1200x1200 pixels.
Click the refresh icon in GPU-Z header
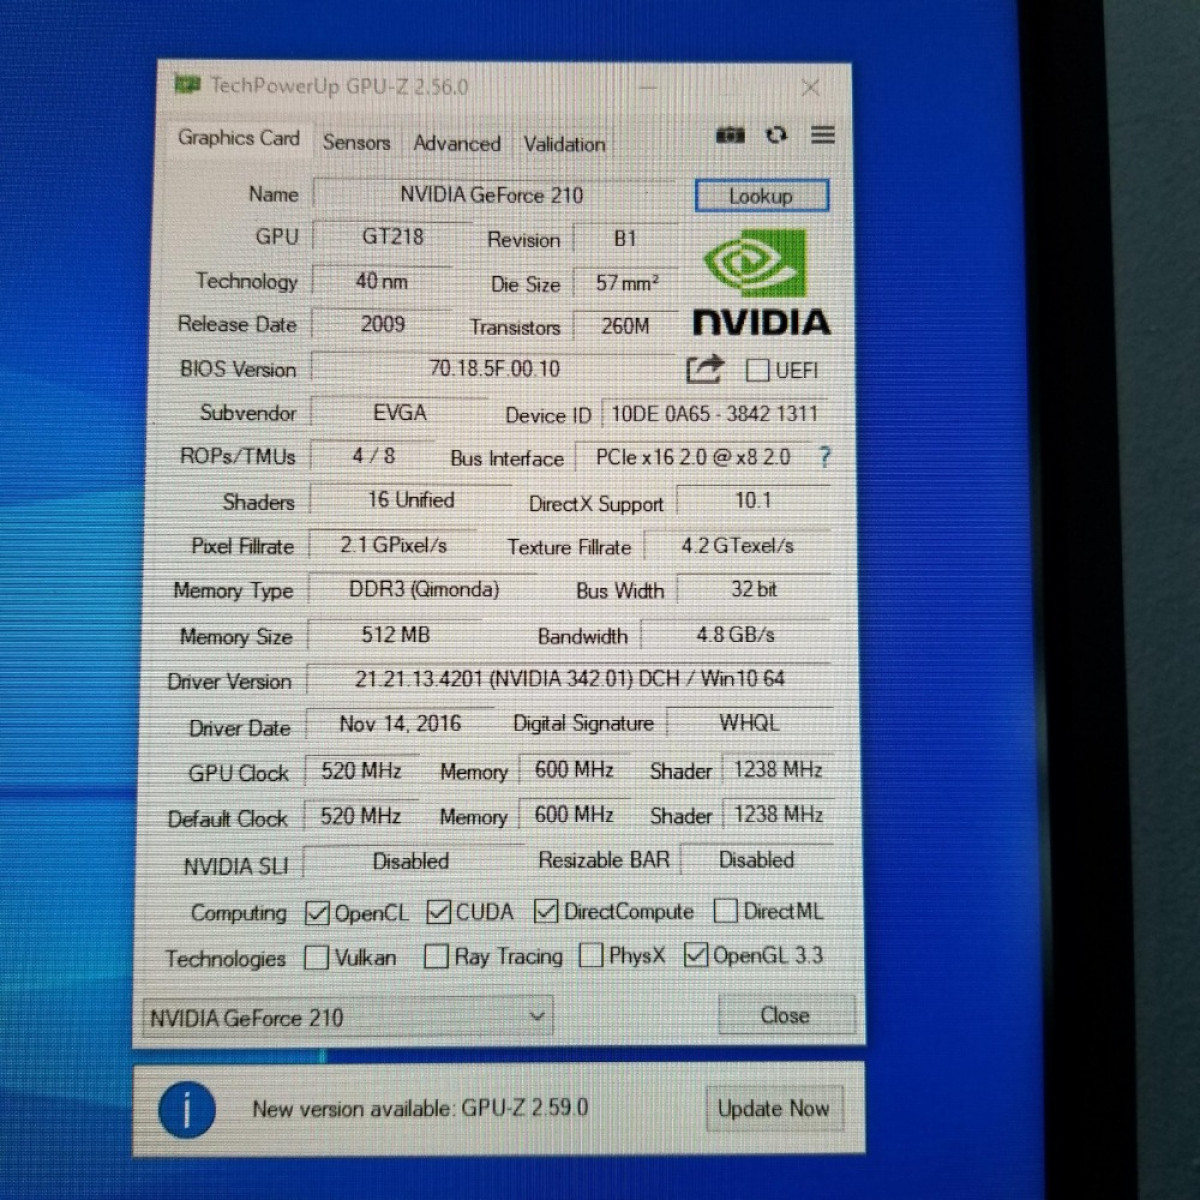tap(776, 134)
